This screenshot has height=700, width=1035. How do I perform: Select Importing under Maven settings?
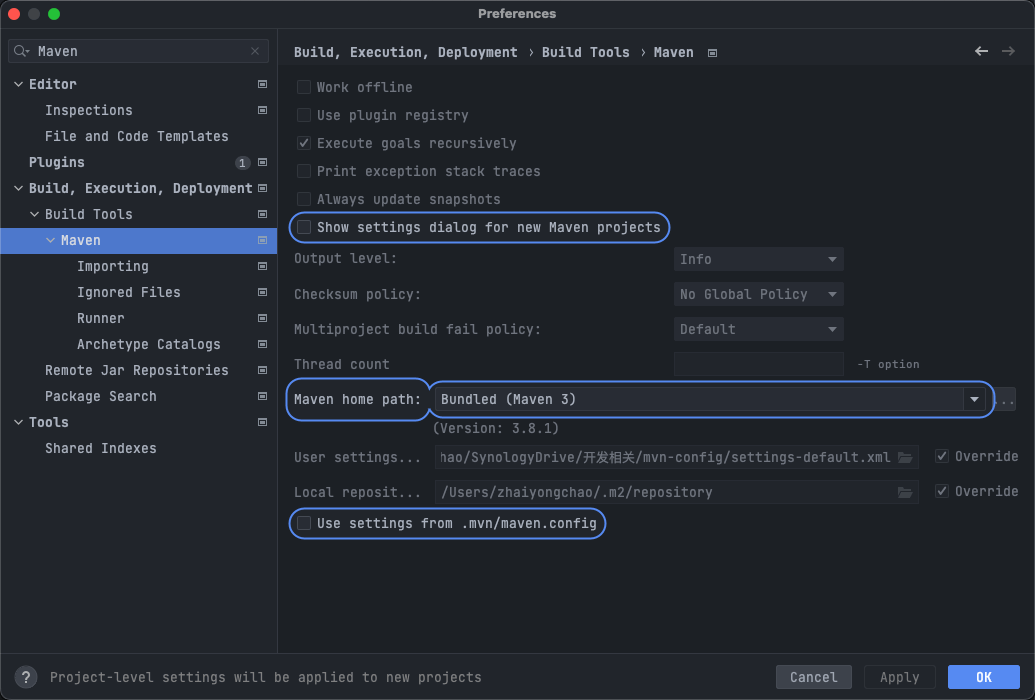[112, 266]
